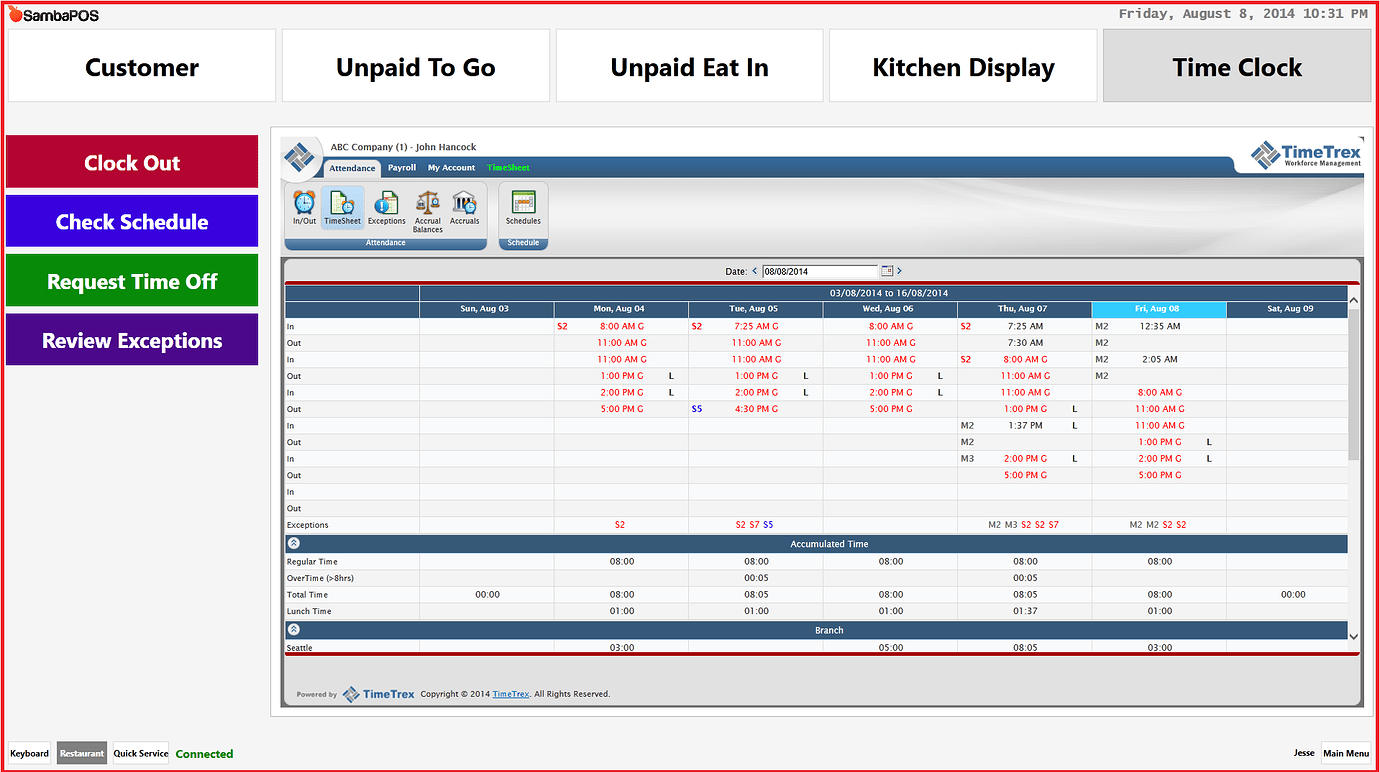
Task: Select the Restaurant department button
Action: (x=82, y=754)
